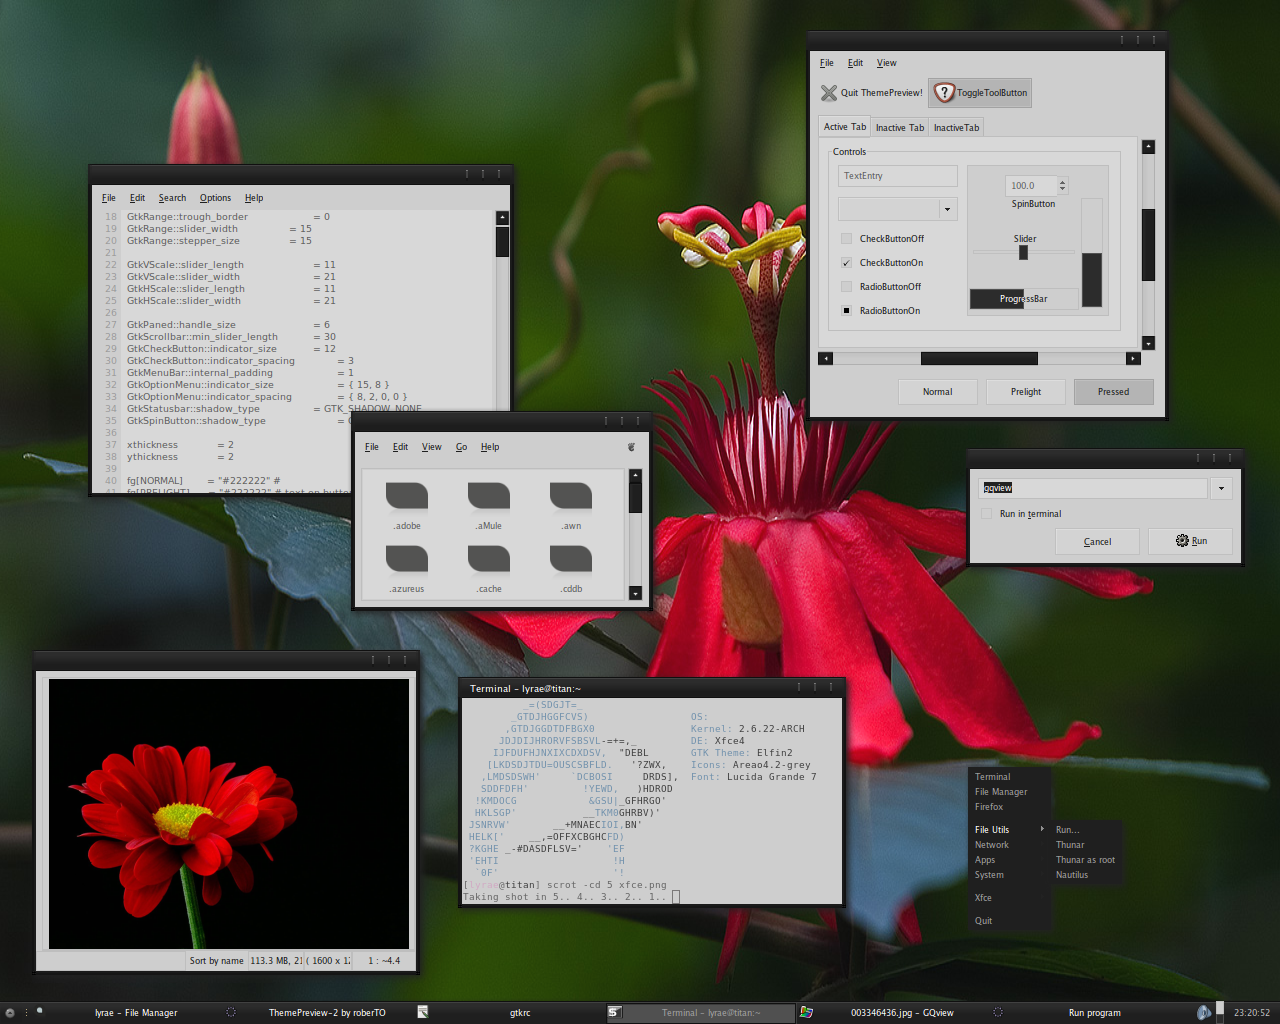Screen dimensions: 1280x1024
Task: Switch to the first Inactive Tab
Action: [x=900, y=128]
